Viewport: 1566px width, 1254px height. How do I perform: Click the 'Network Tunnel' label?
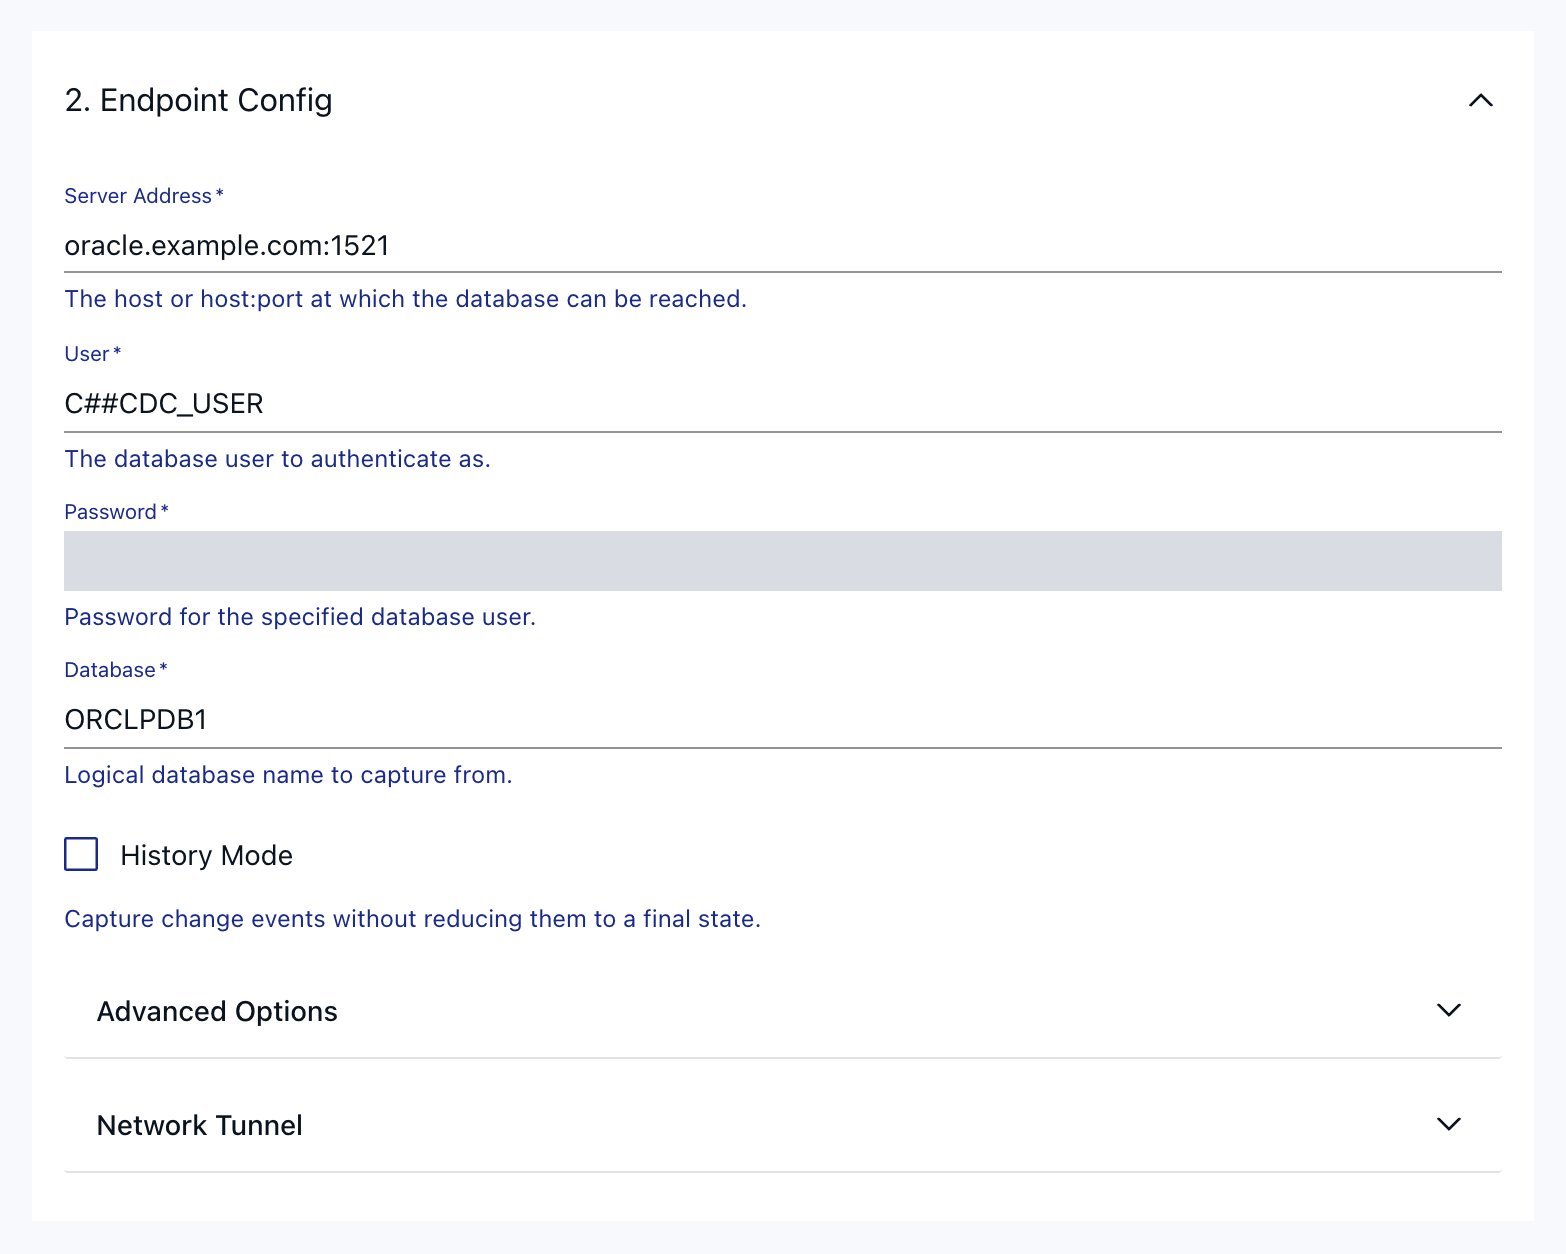(200, 1125)
